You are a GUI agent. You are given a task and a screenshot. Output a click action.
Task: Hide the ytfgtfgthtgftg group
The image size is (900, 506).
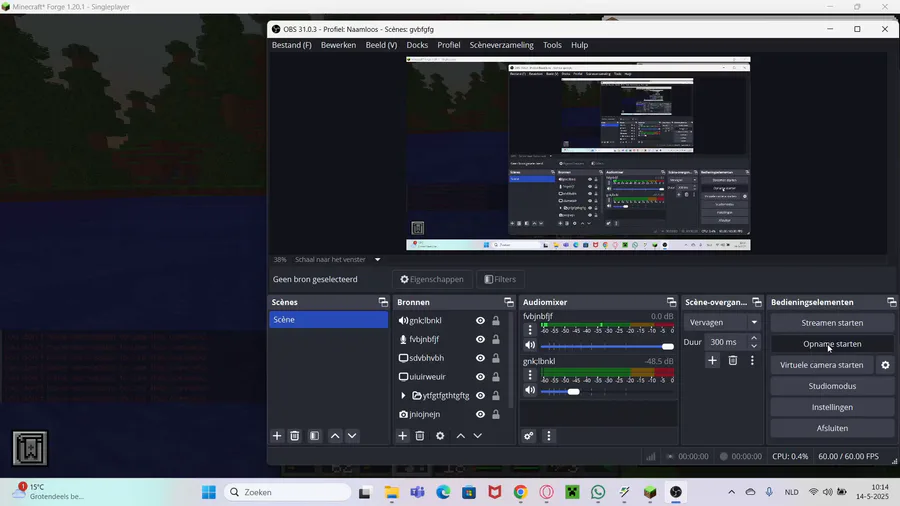480,395
